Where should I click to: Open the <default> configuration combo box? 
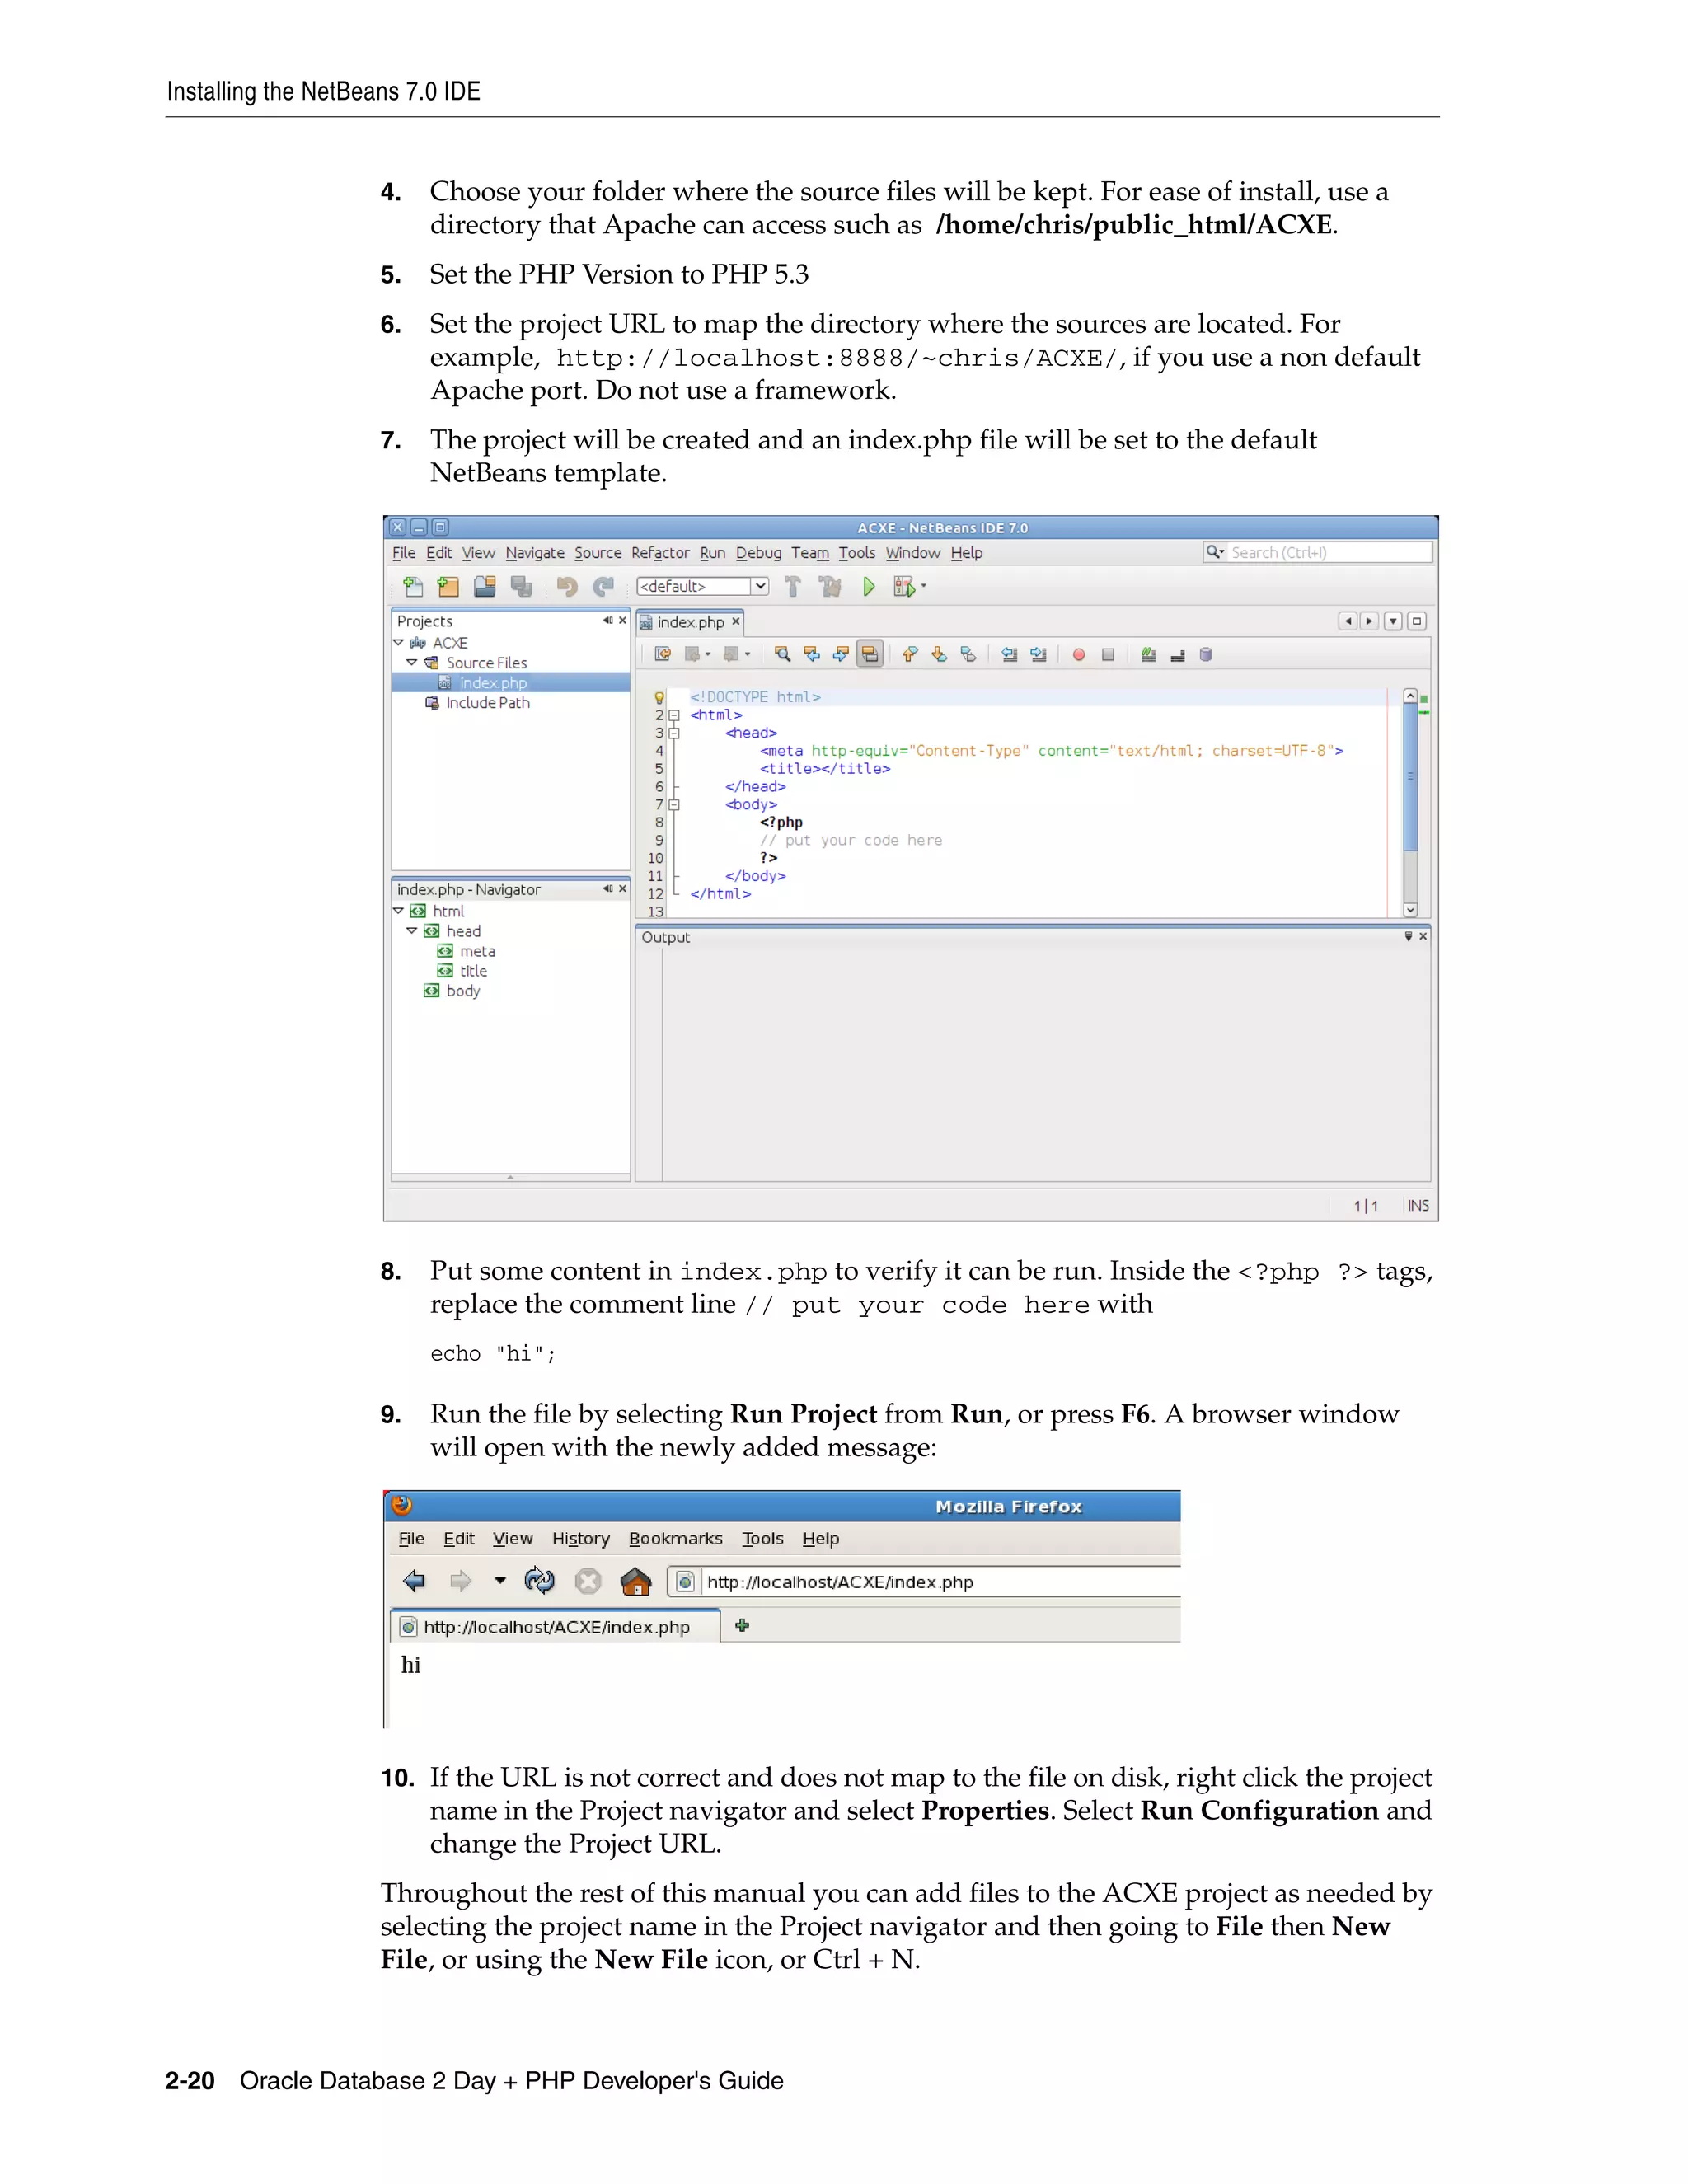click(702, 586)
